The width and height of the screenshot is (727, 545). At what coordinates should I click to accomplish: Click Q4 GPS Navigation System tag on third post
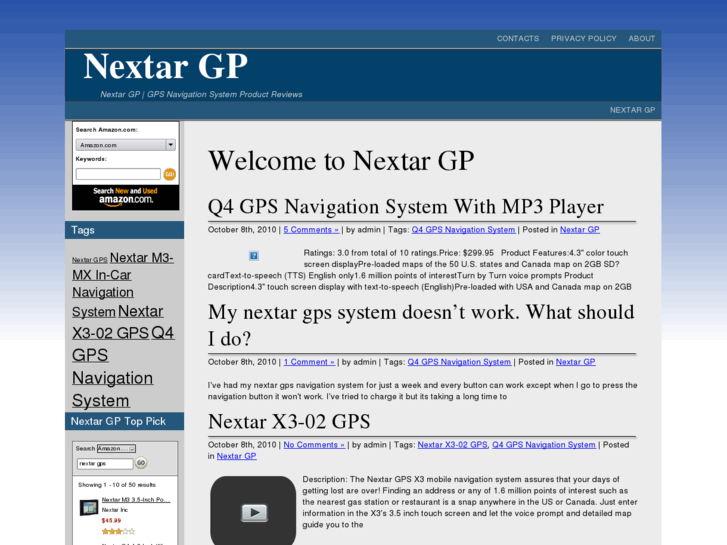(x=544, y=445)
